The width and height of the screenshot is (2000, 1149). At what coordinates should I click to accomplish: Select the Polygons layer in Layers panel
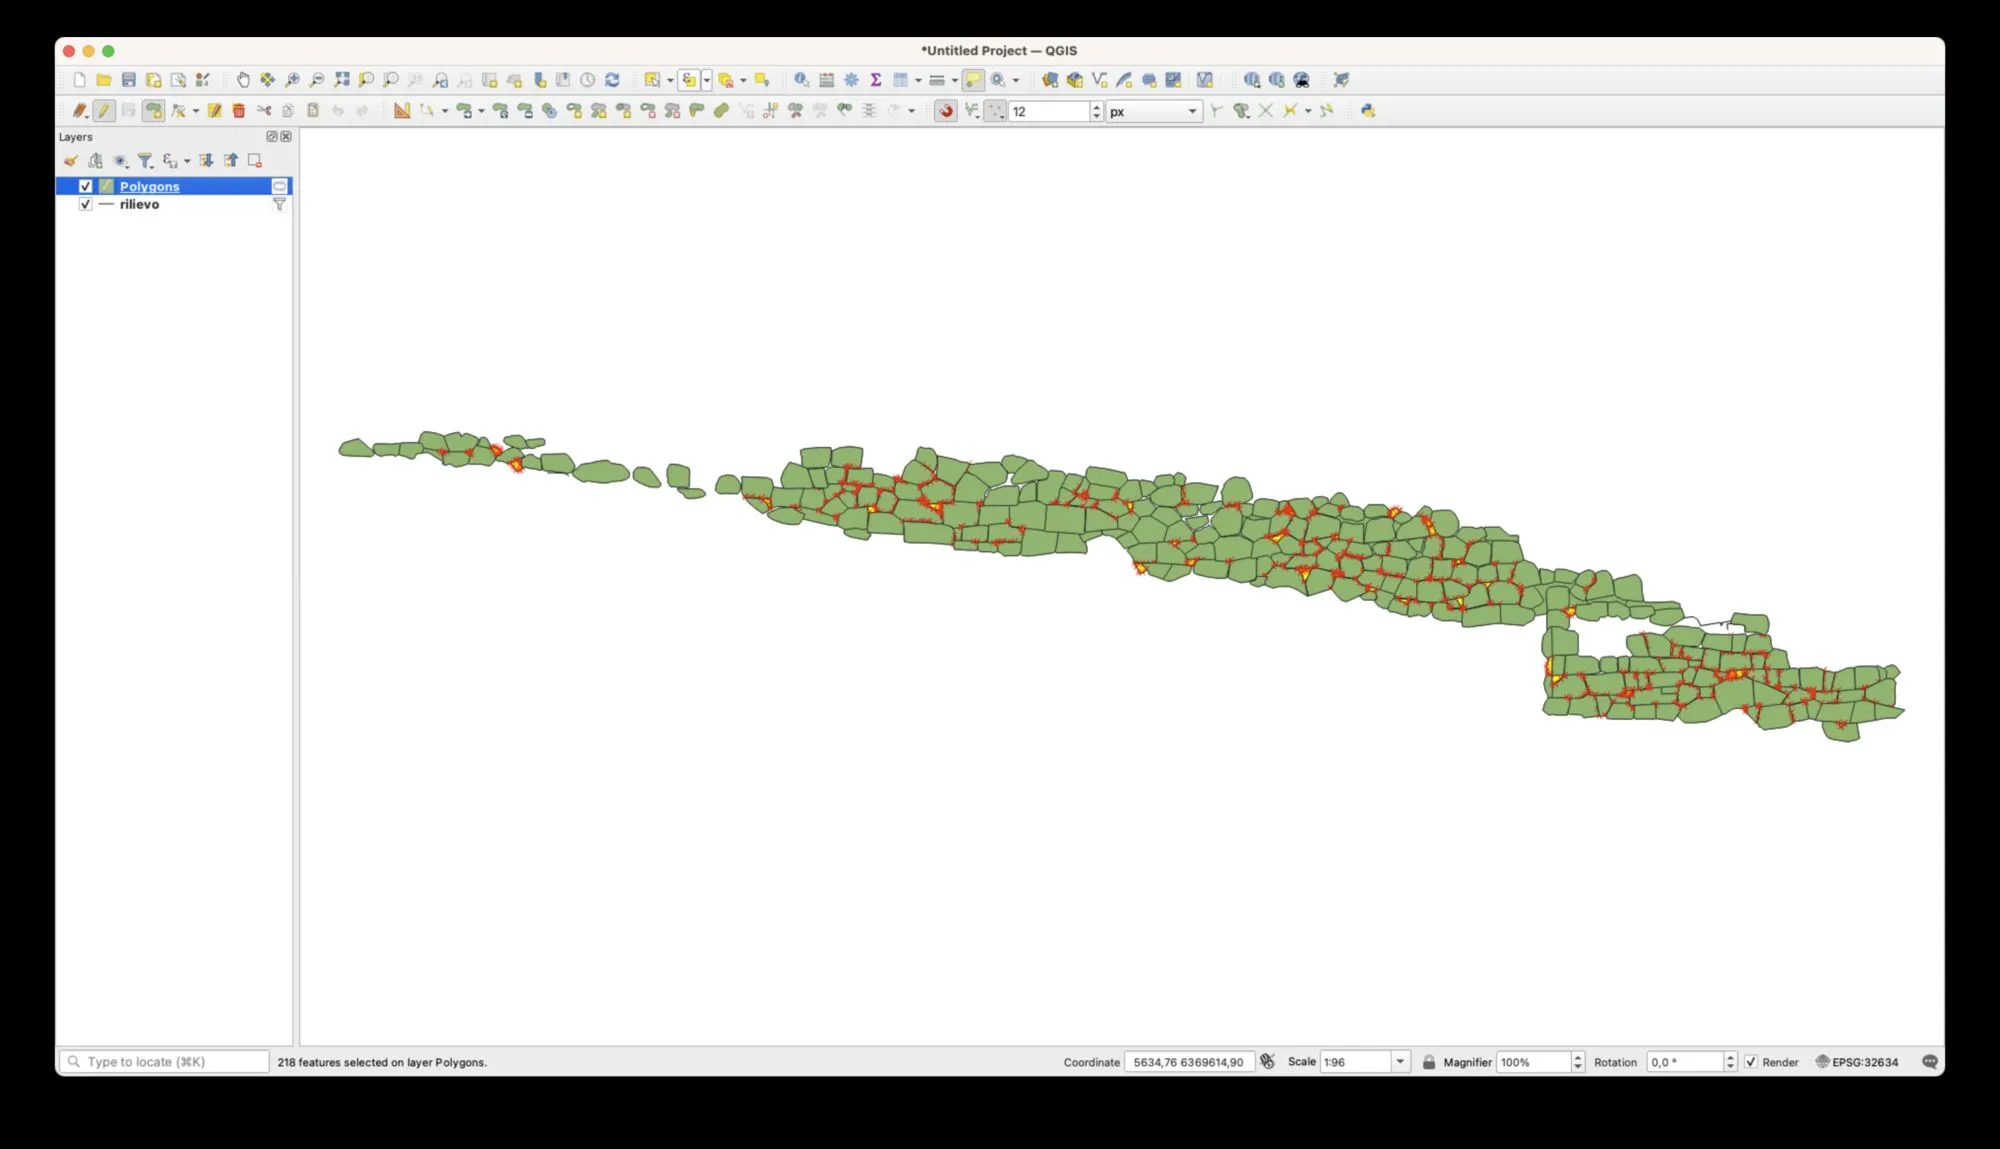(x=150, y=186)
